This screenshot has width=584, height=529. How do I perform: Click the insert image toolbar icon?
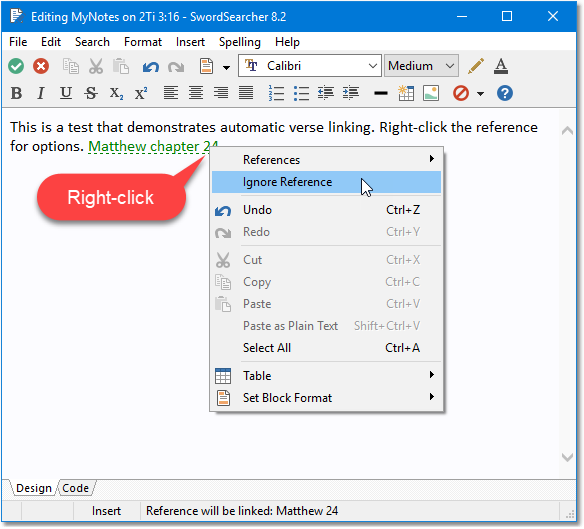[x=431, y=93]
